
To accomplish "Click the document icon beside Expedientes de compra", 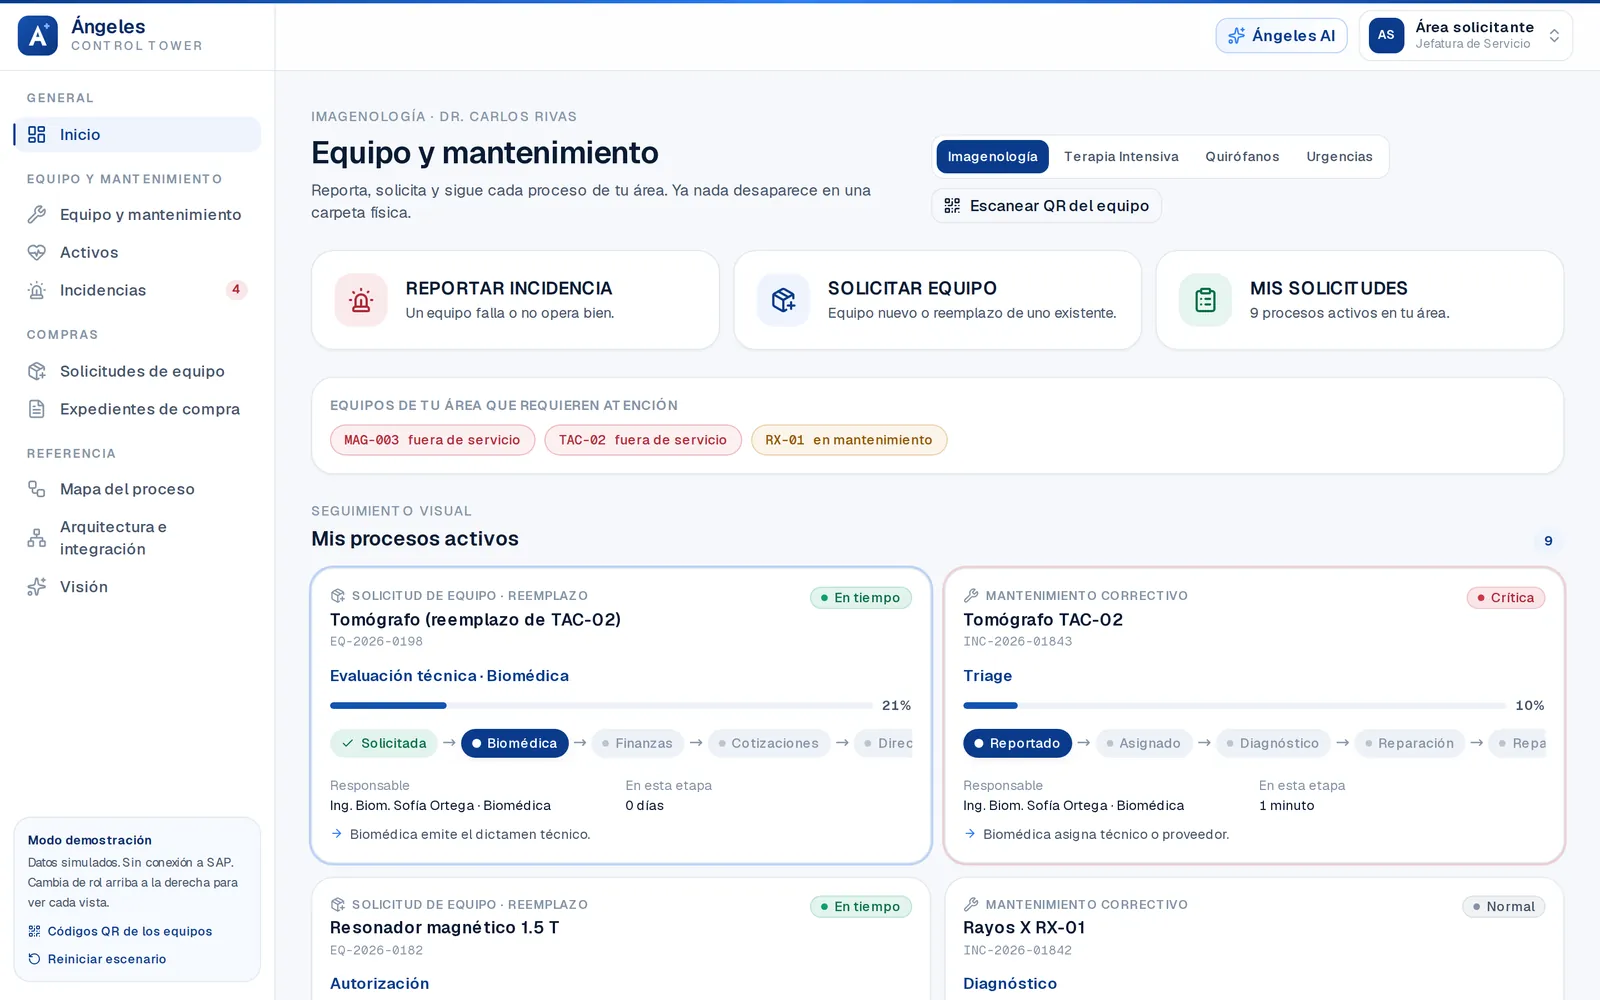I will [37, 409].
